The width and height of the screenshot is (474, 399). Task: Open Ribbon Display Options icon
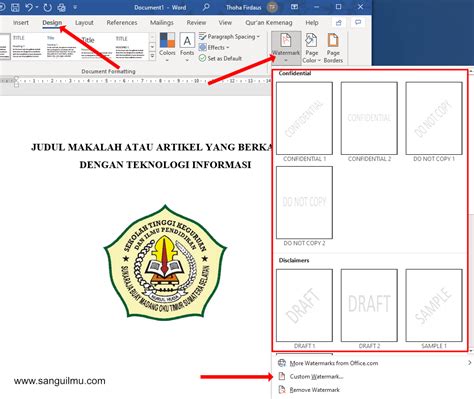(294, 7)
